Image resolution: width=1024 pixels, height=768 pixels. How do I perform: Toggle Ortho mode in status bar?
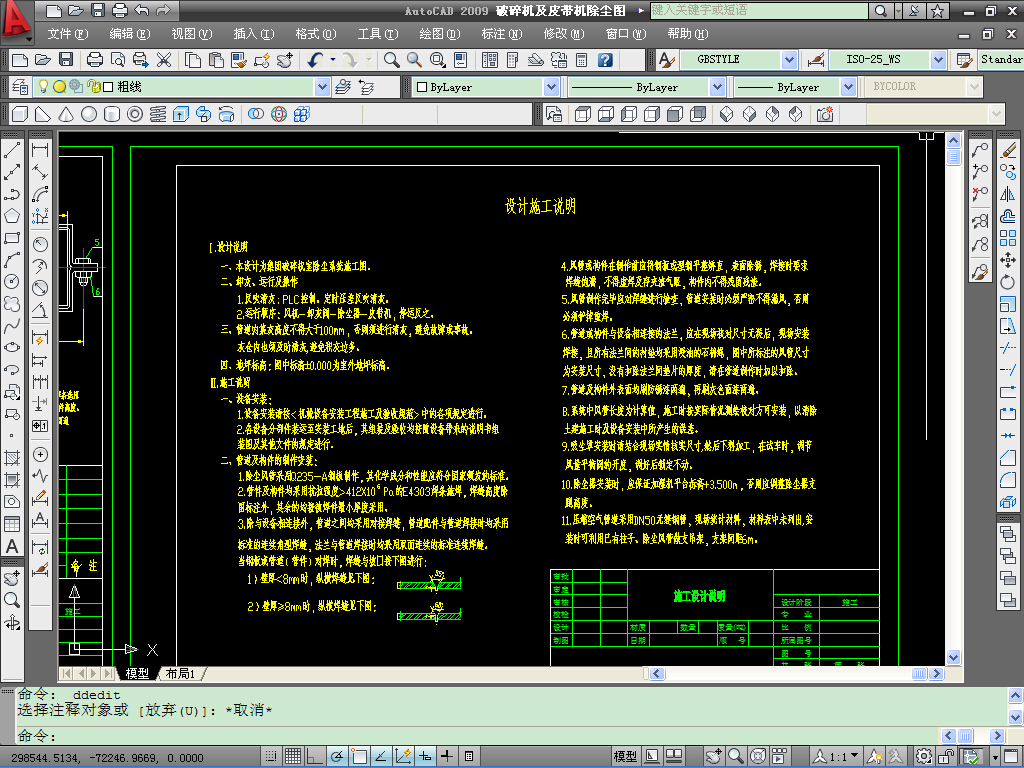click(x=315, y=756)
